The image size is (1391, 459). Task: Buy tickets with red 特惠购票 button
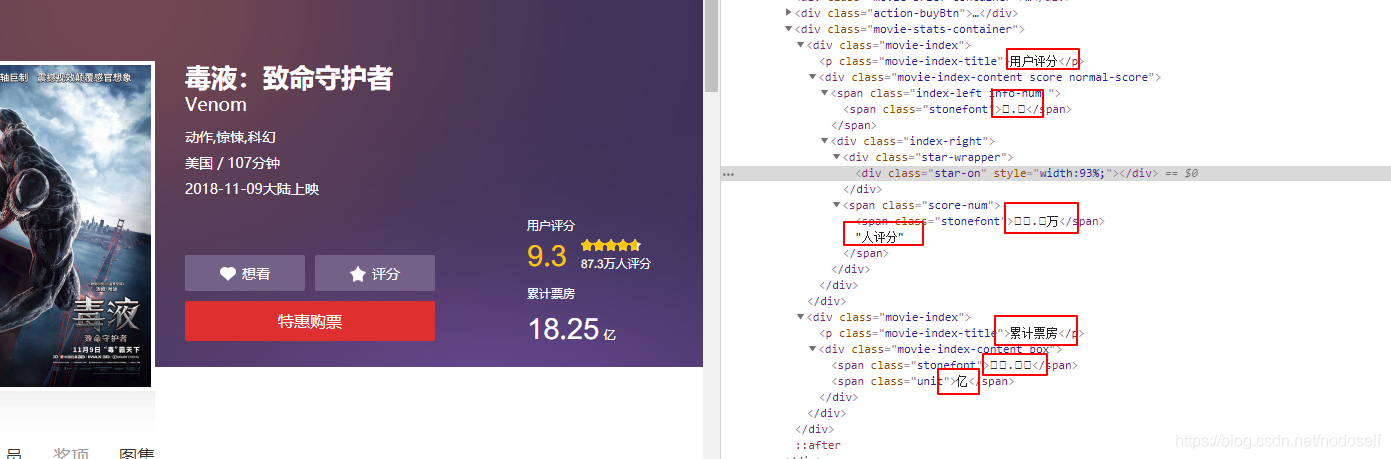click(310, 321)
